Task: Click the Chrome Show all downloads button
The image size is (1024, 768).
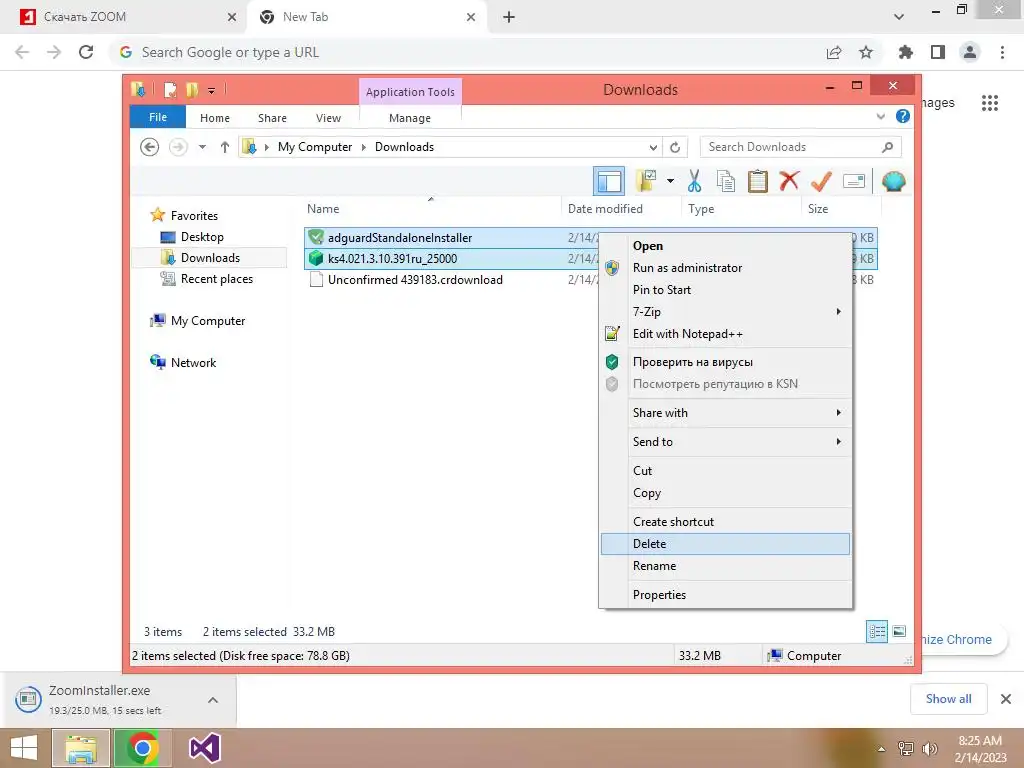Action: 948,699
